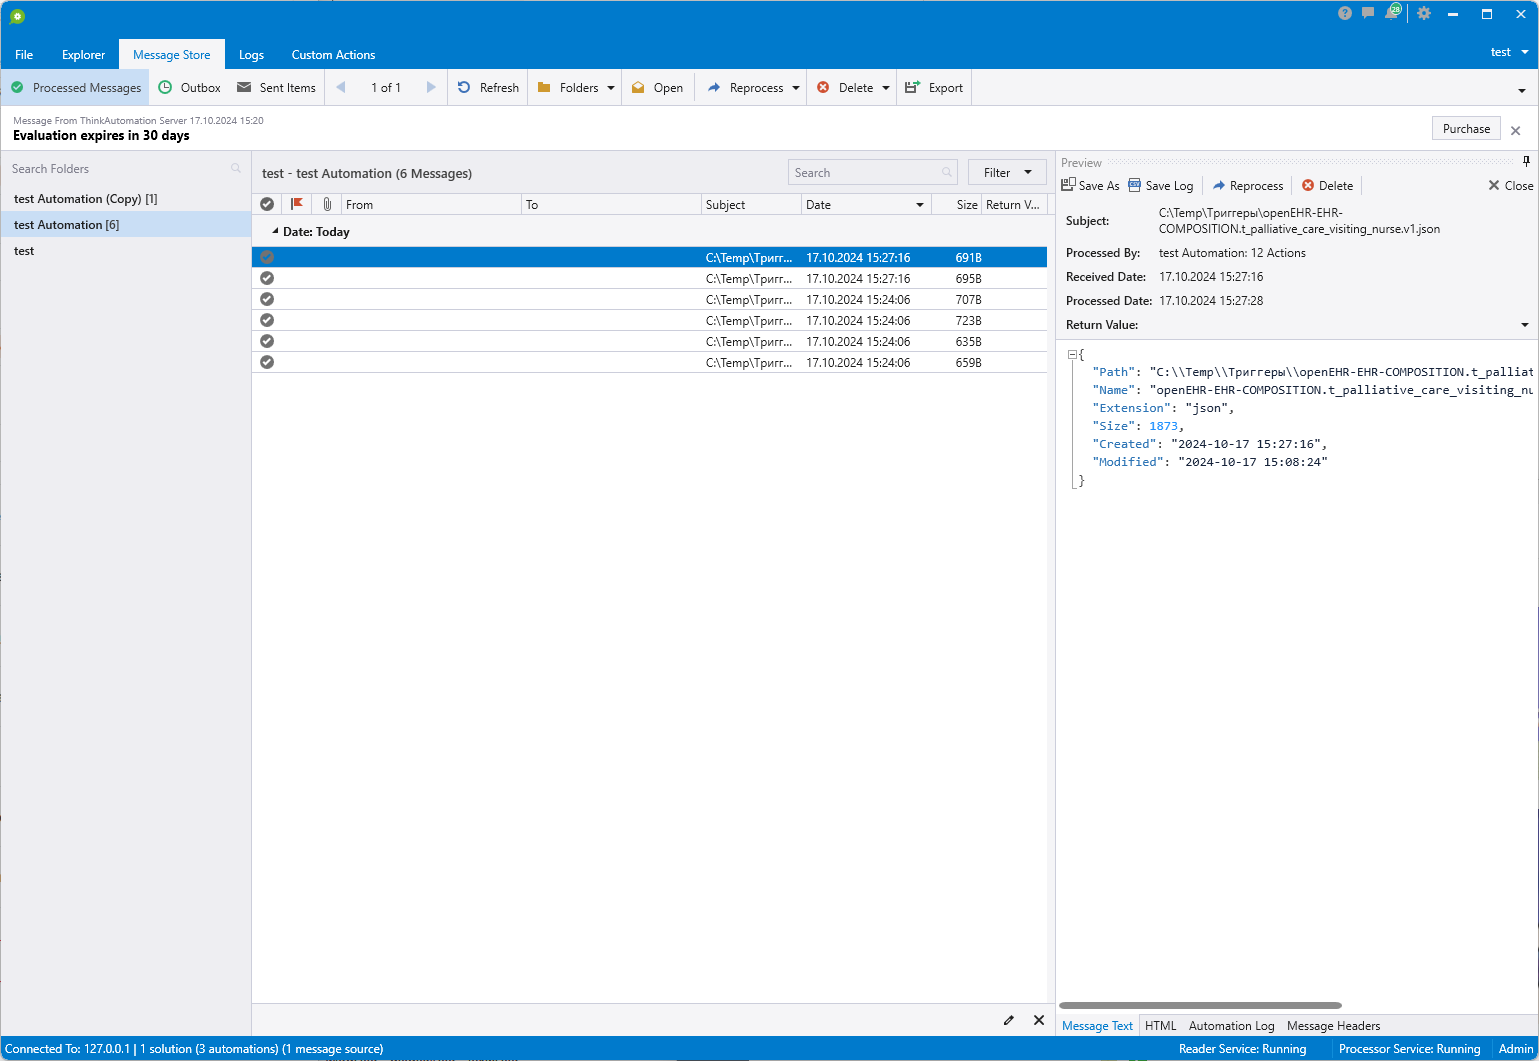
Task: Open the Filter dropdown
Action: (1007, 172)
